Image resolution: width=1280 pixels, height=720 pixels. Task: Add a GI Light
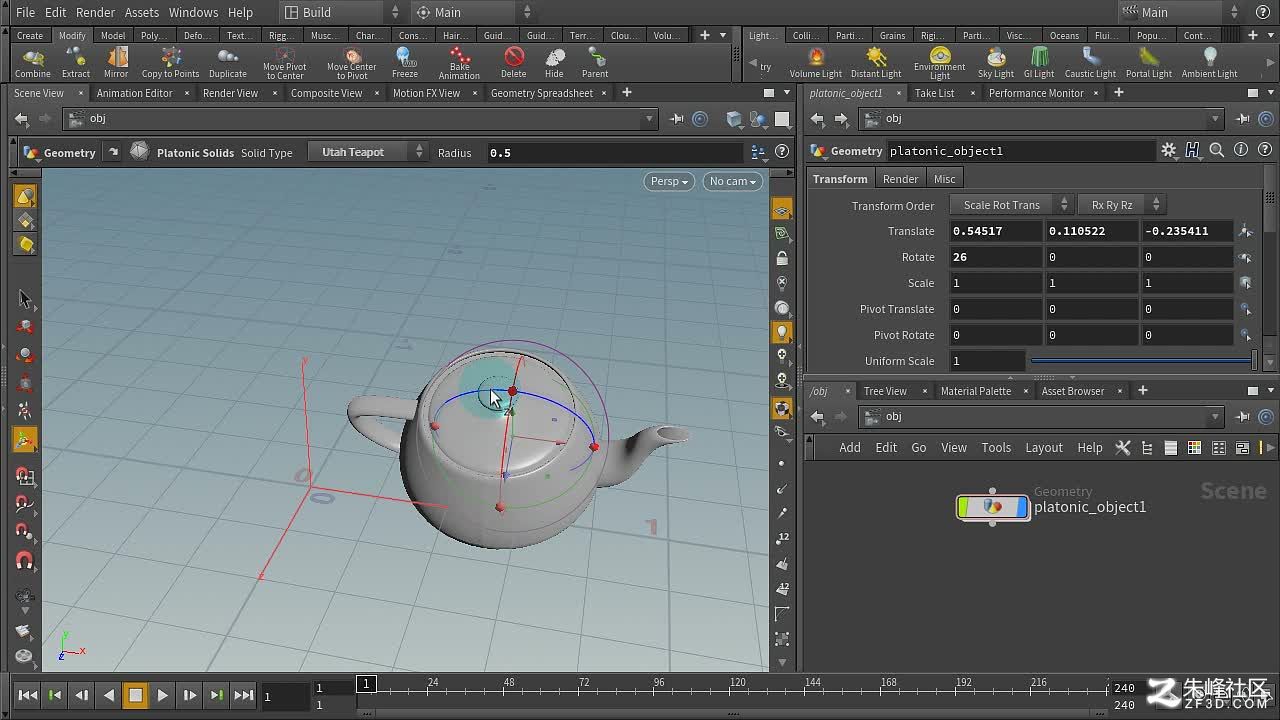[x=1039, y=63]
